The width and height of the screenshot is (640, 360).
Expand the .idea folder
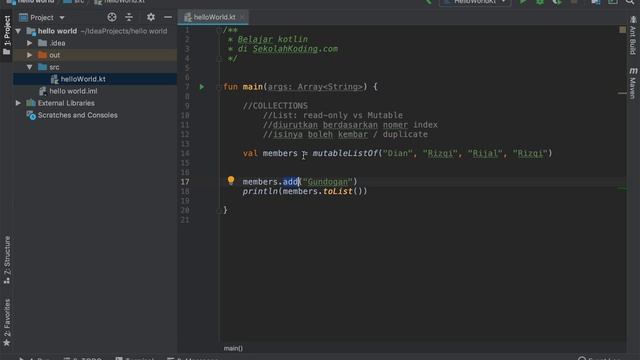click(29, 43)
